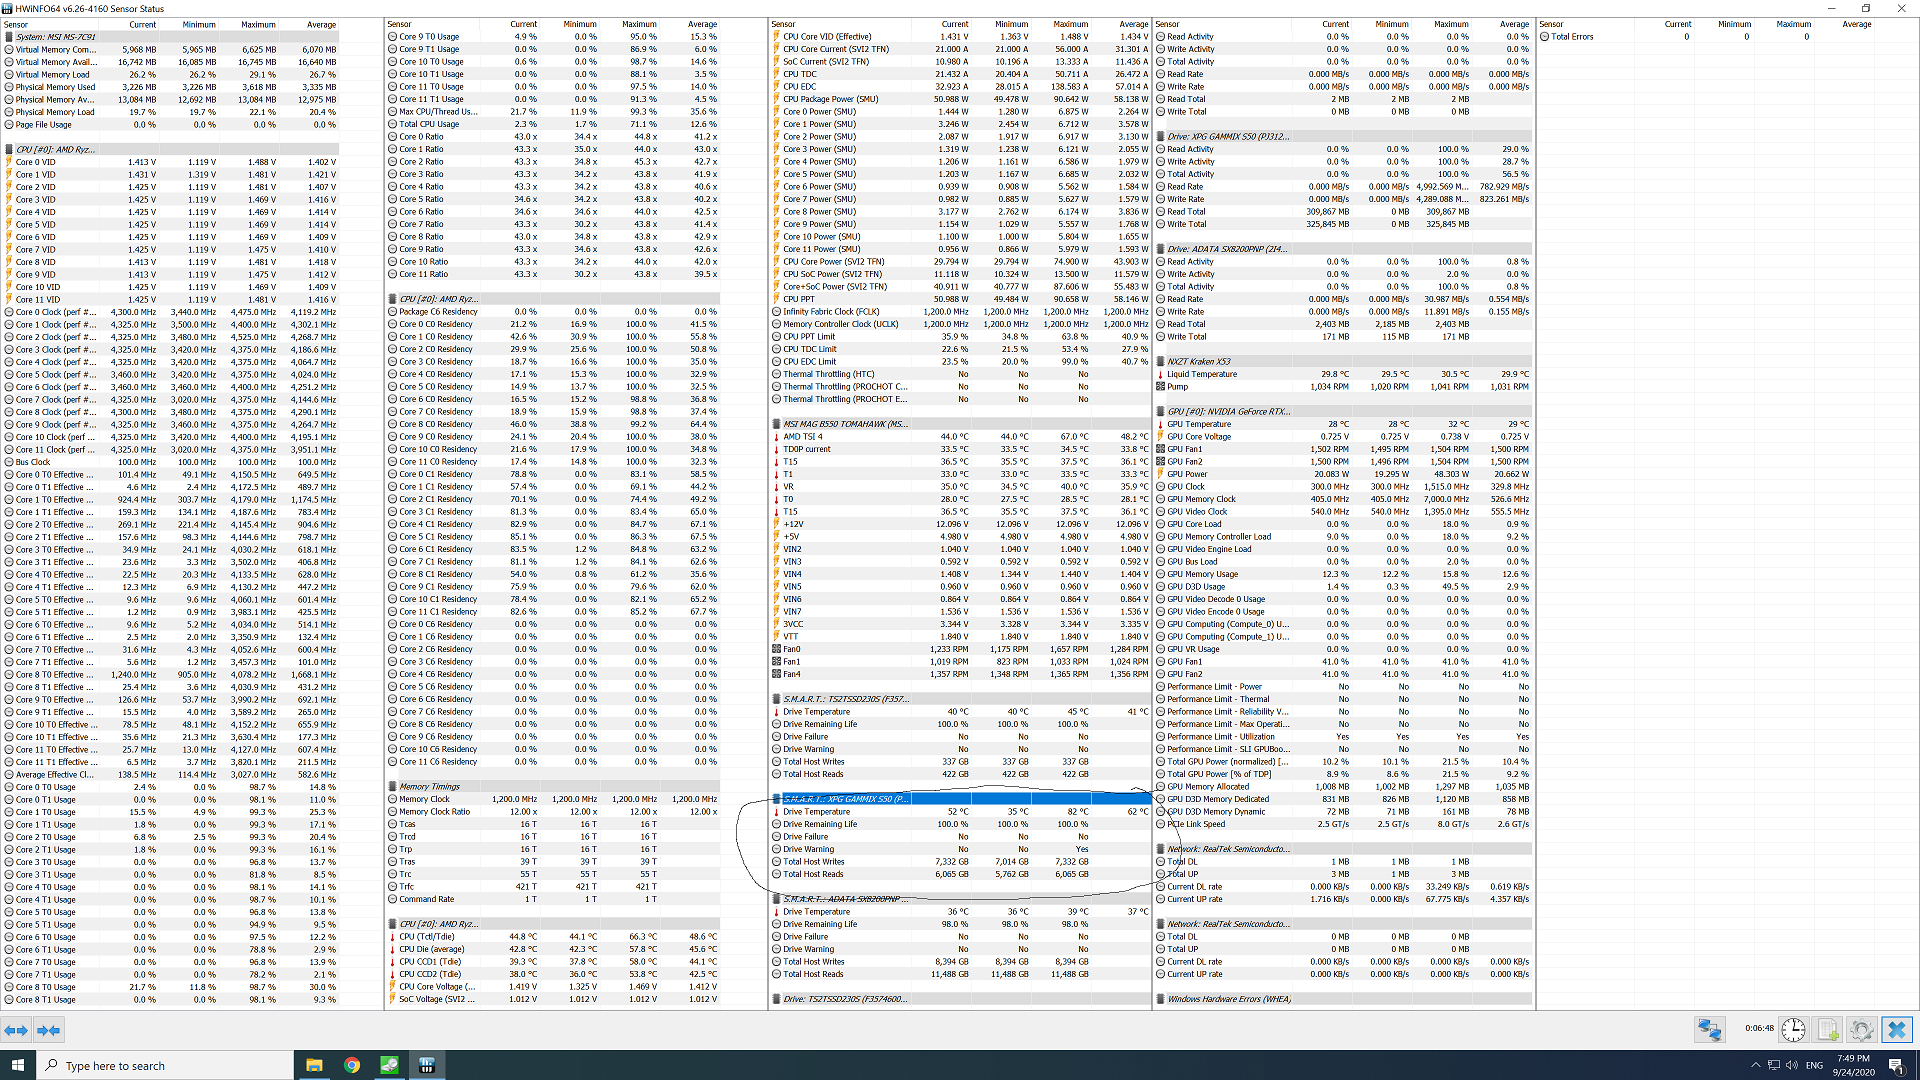Select the +12V voltage row
Screen dimensions: 1920x1080
pos(959,524)
